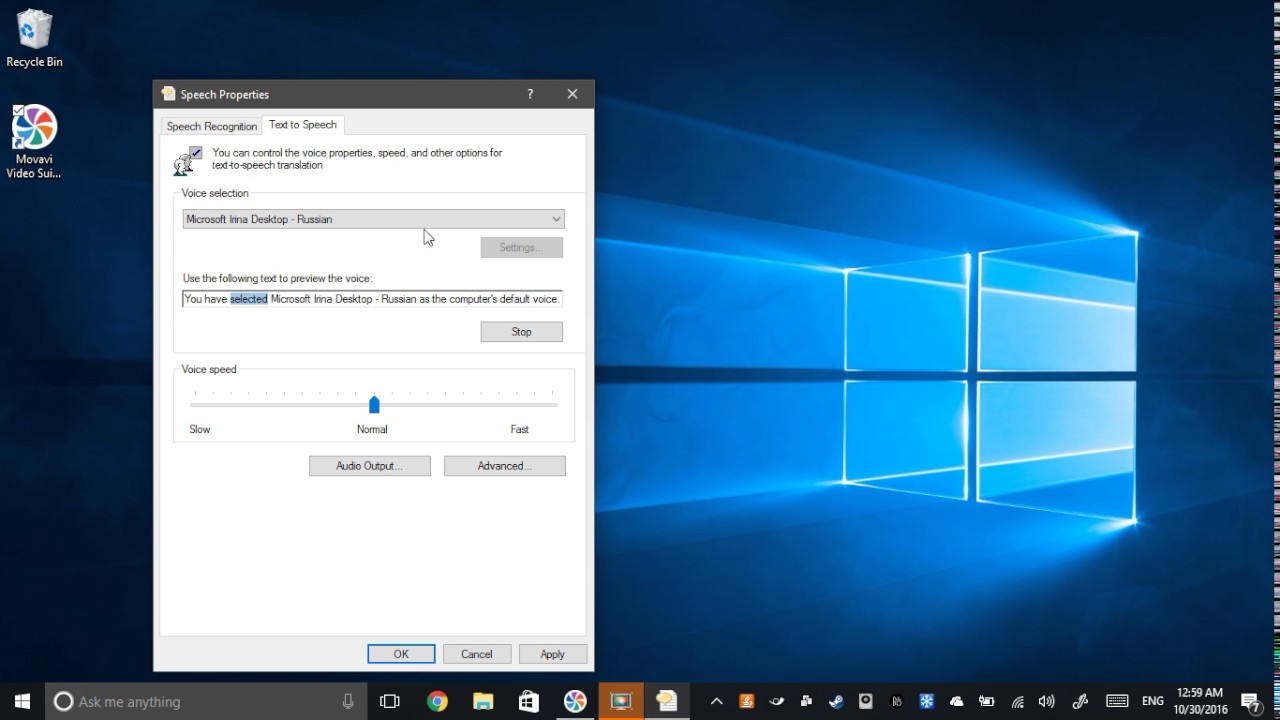Open Movavi Video Suite desktop shortcut
The image size is (1280, 720).
click(34, 141)
